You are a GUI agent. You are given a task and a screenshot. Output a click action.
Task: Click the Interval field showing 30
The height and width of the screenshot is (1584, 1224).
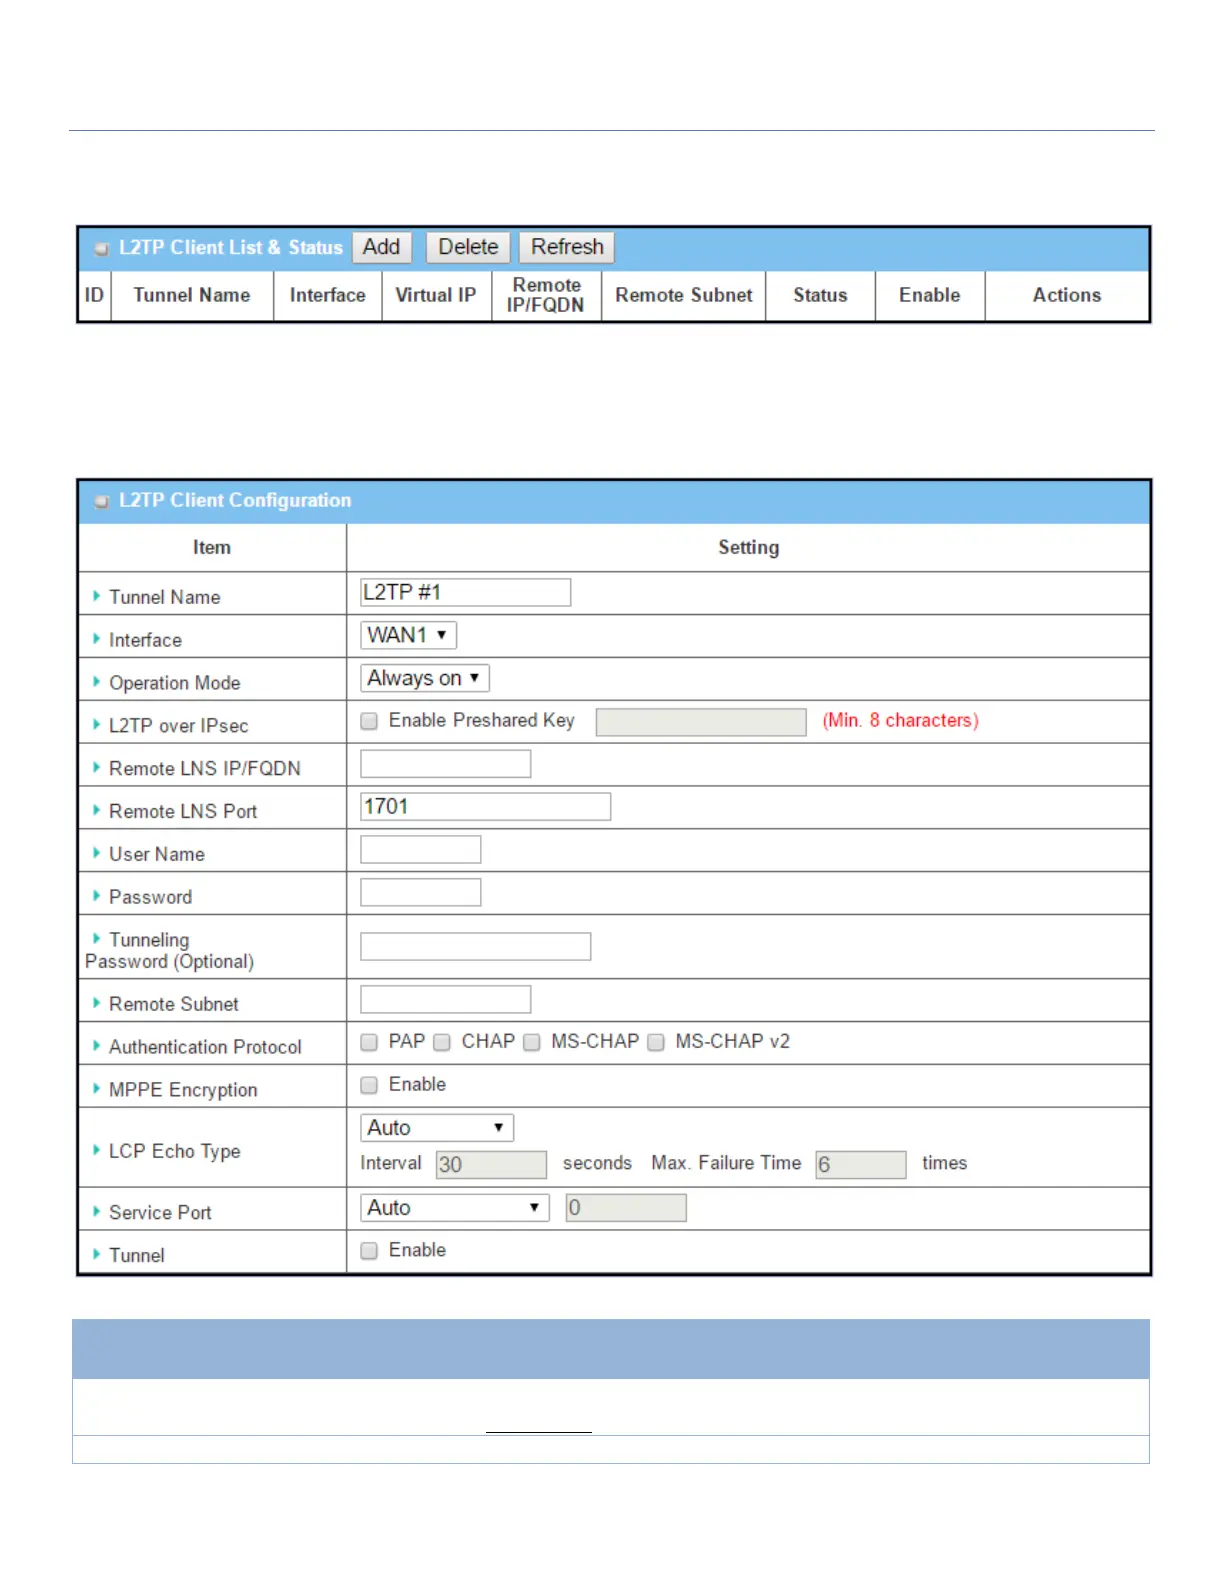click(x=492, y=1164)
